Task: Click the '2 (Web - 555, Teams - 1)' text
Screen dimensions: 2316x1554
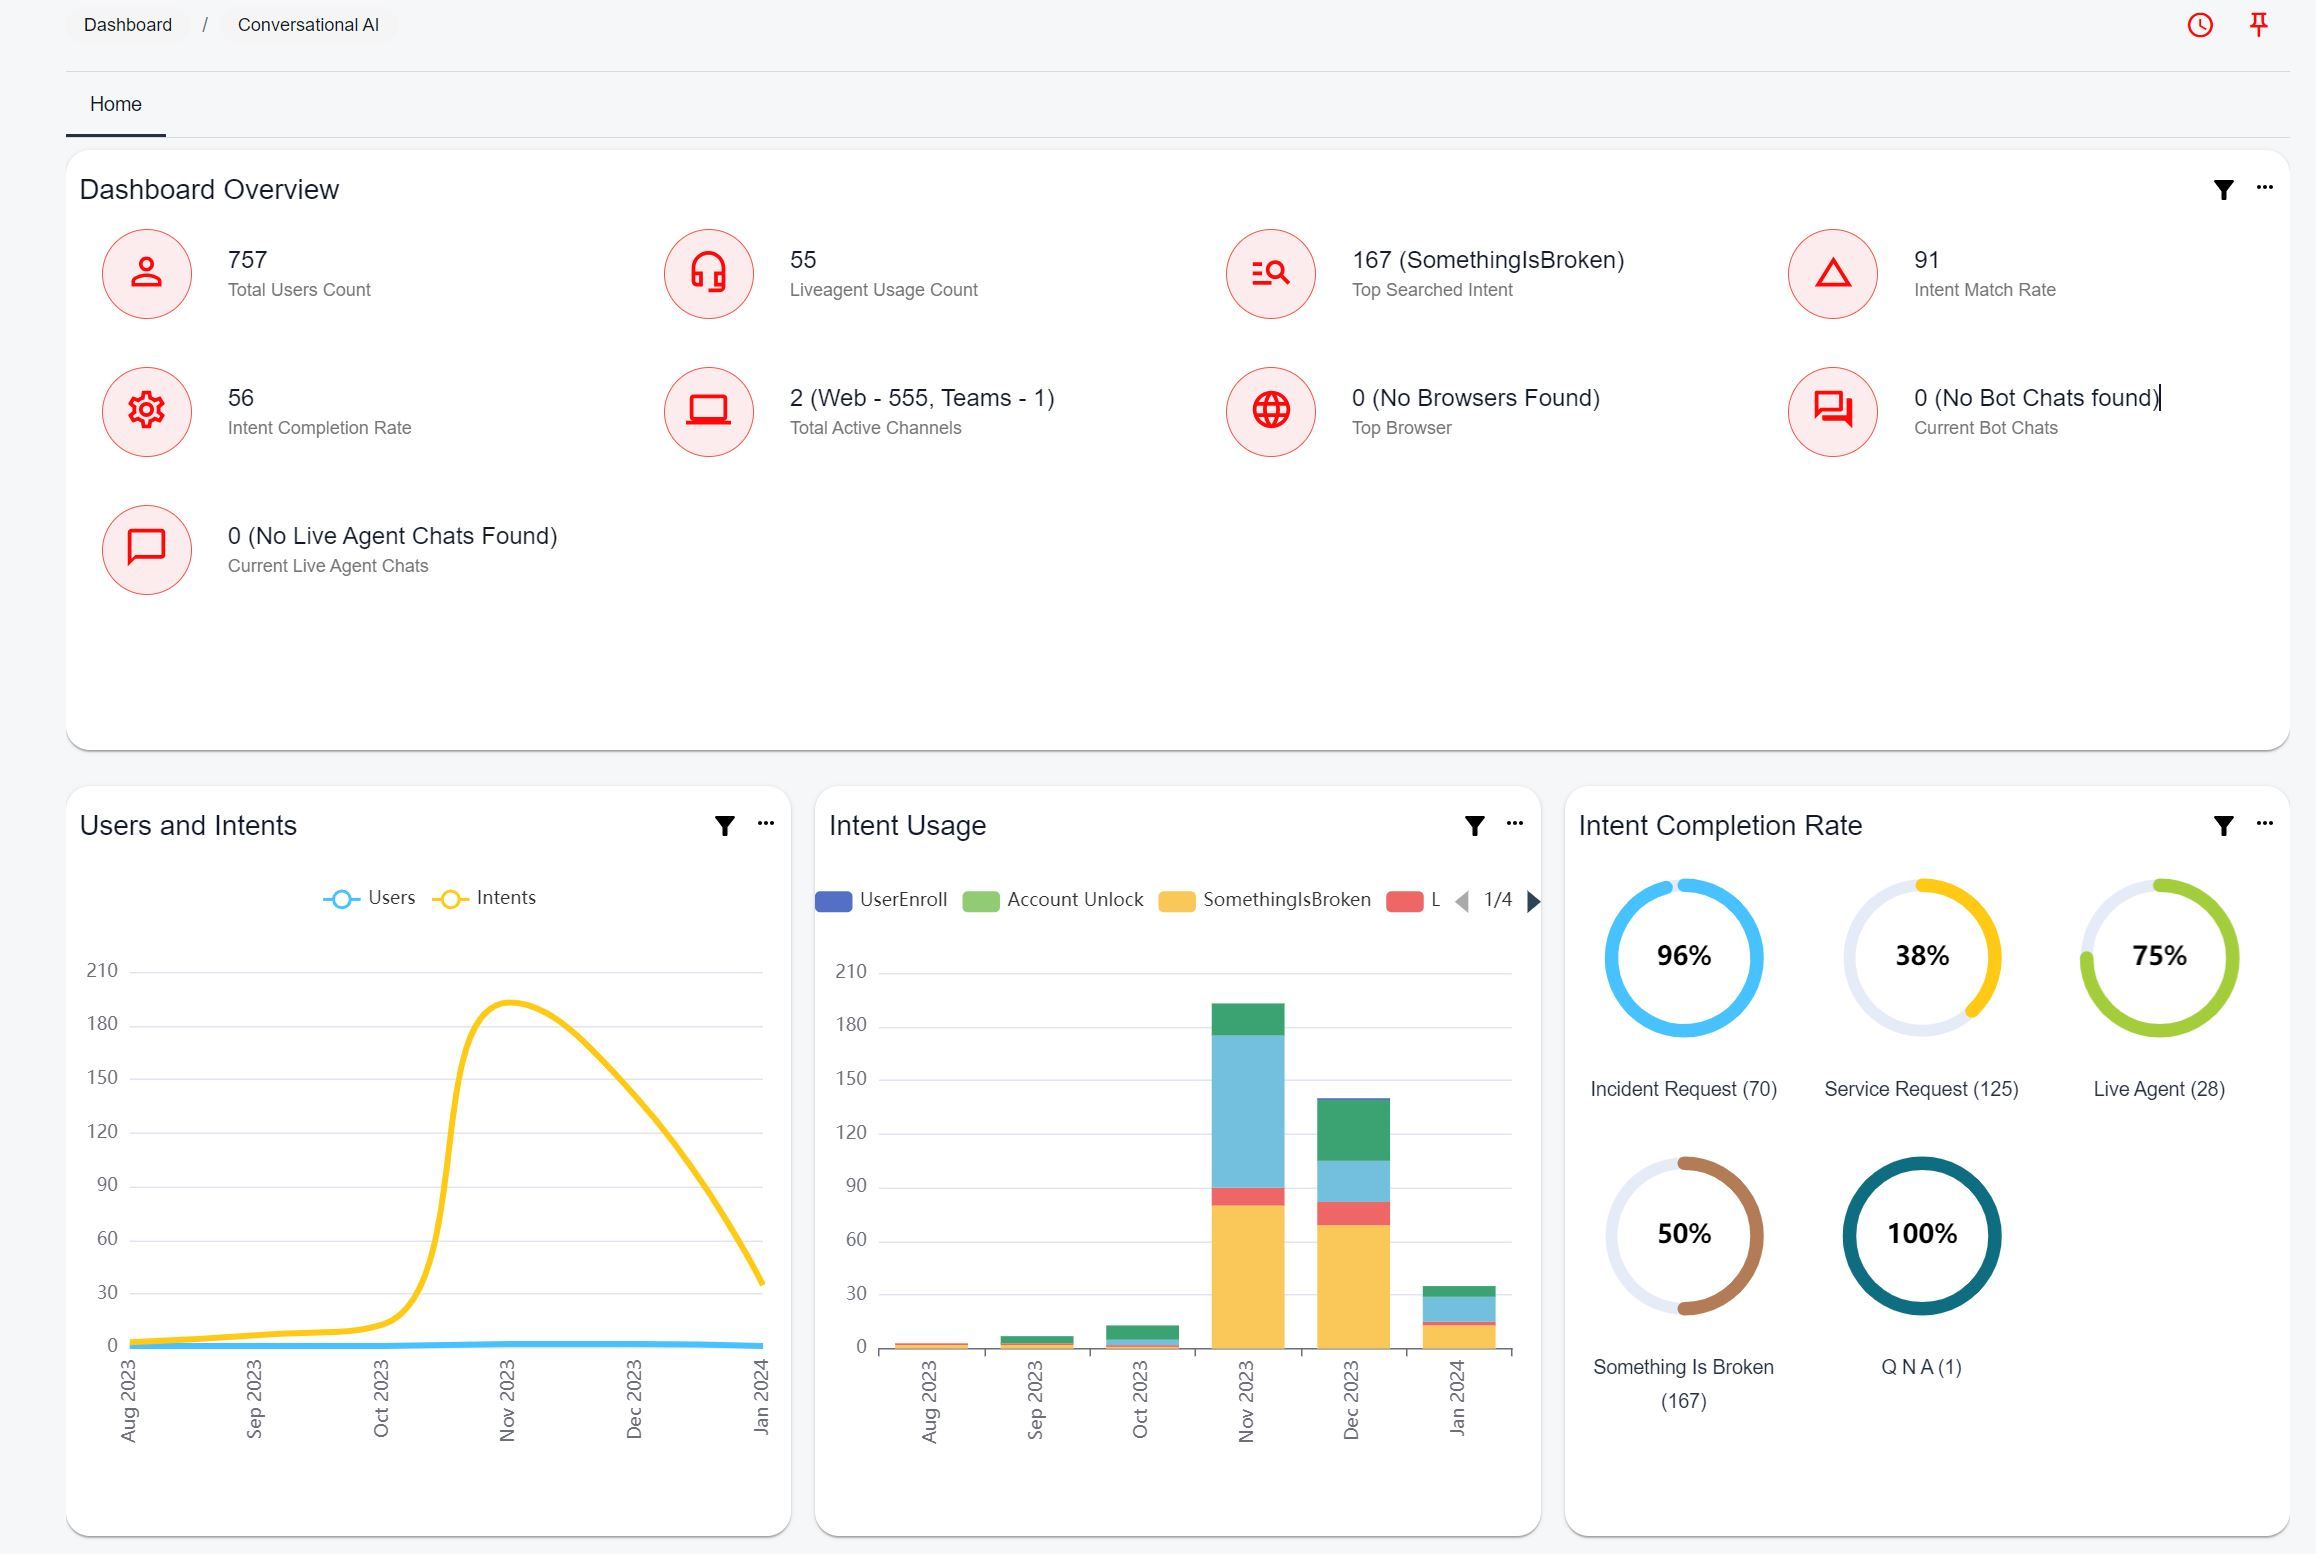Action: point(922,398)
